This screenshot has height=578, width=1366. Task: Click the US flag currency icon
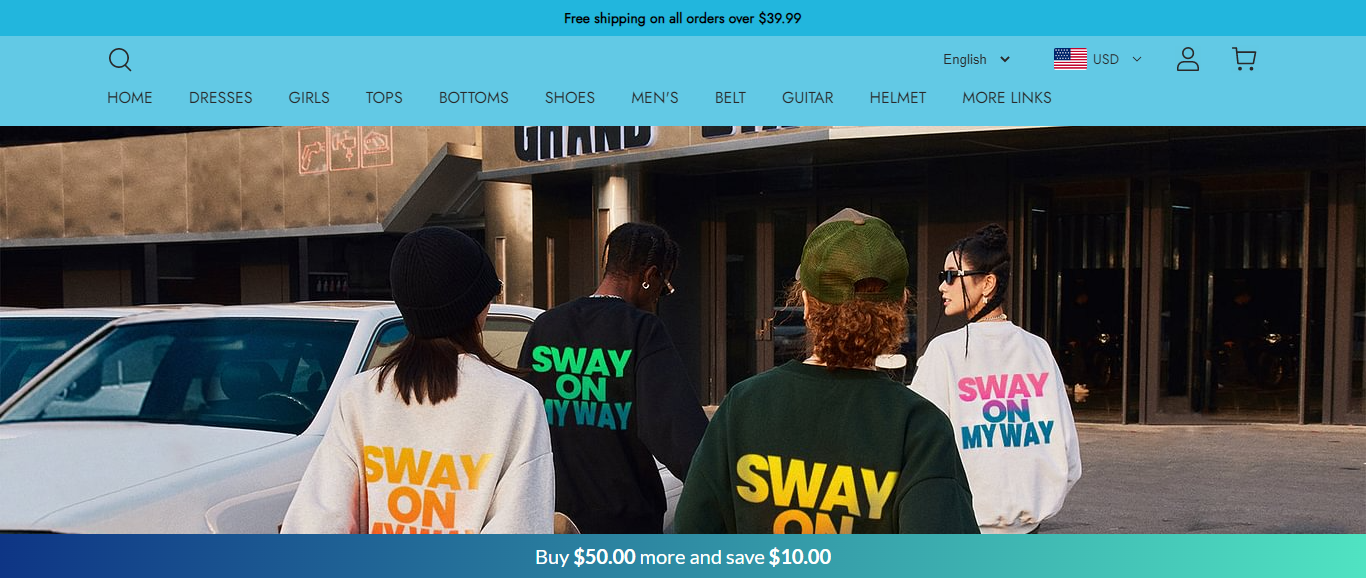click(1070, 59)
